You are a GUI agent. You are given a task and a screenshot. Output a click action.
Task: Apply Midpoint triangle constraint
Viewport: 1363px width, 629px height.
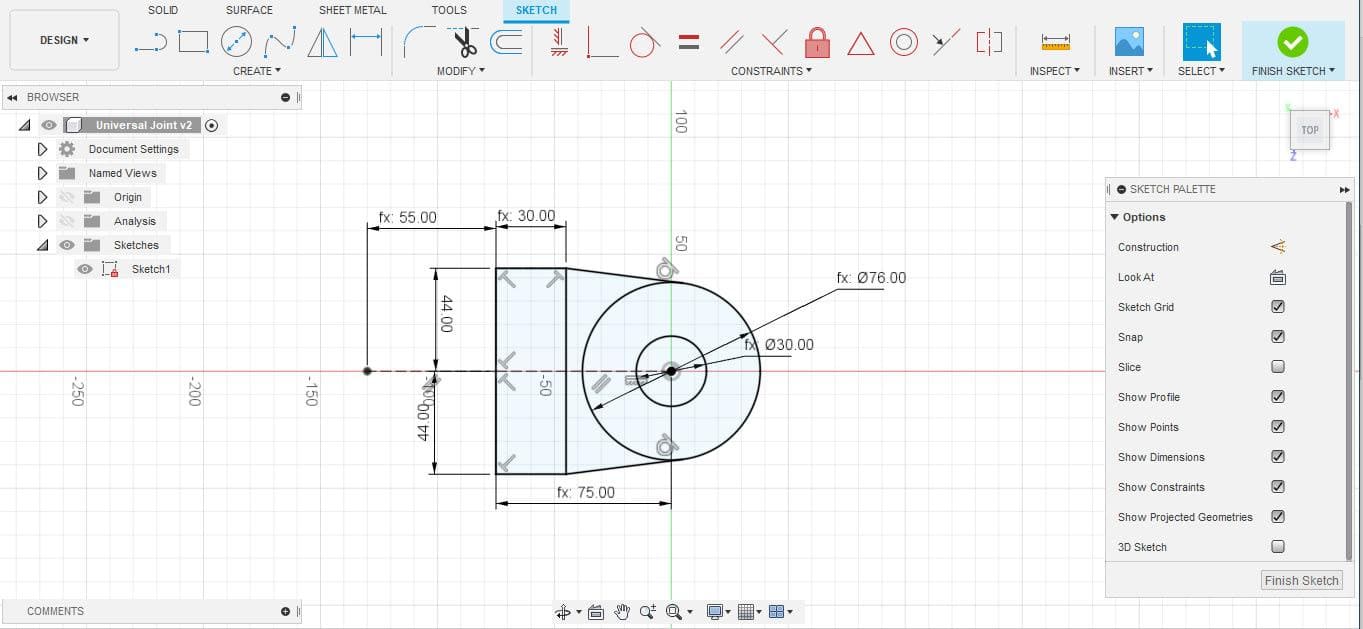pos(861,43)
